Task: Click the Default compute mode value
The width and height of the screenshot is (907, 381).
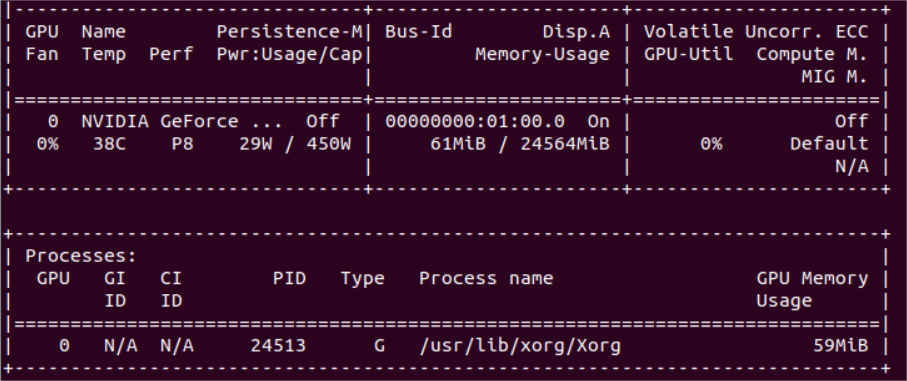Action: [x=829, y=143]
